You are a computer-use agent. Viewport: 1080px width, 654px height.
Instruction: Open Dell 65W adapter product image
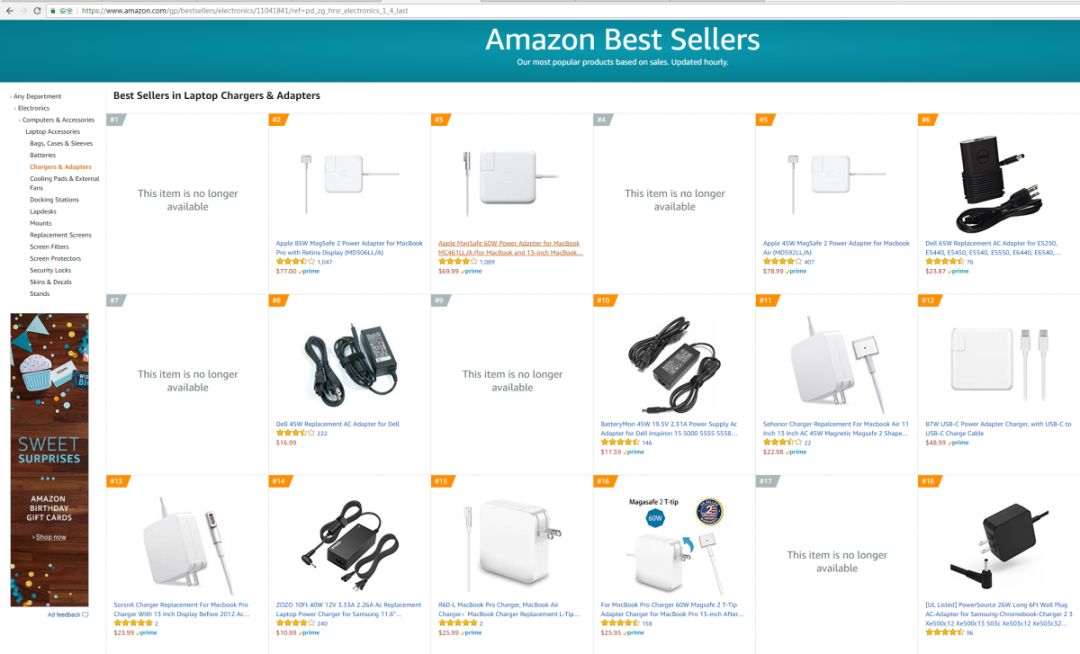click(x=998, y=183)
